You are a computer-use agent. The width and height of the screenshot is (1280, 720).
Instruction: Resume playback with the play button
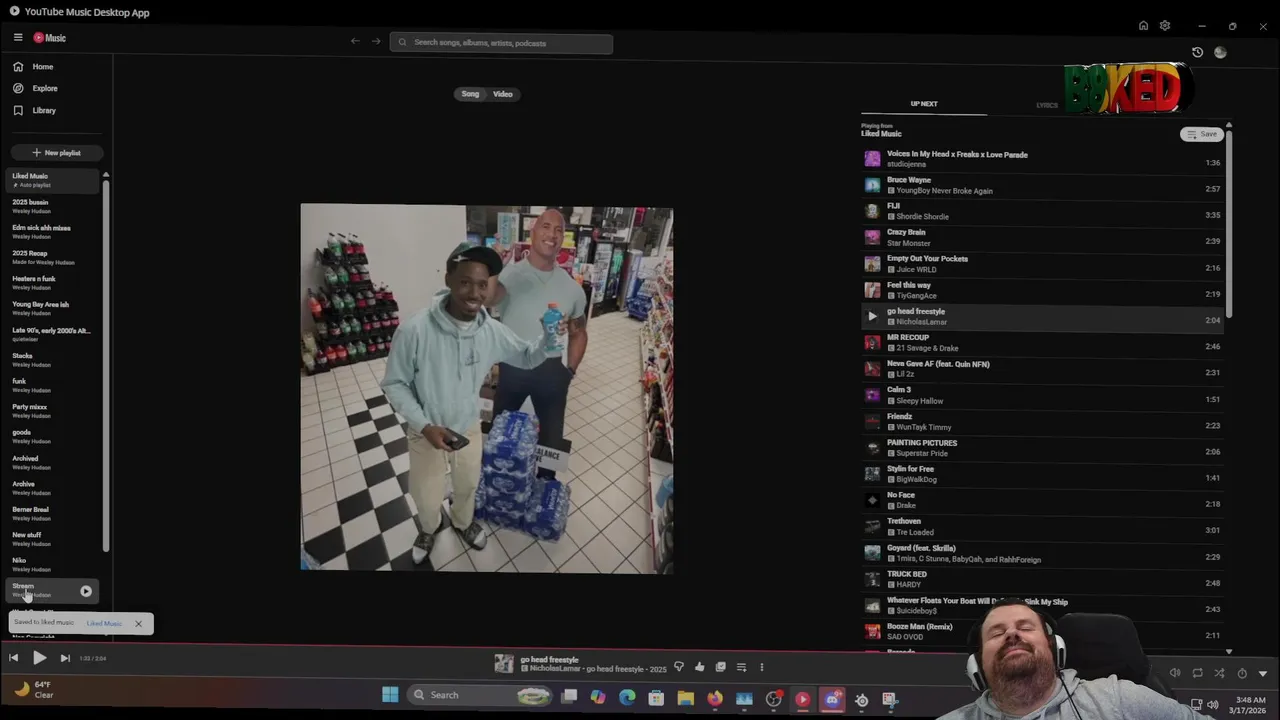39,658
